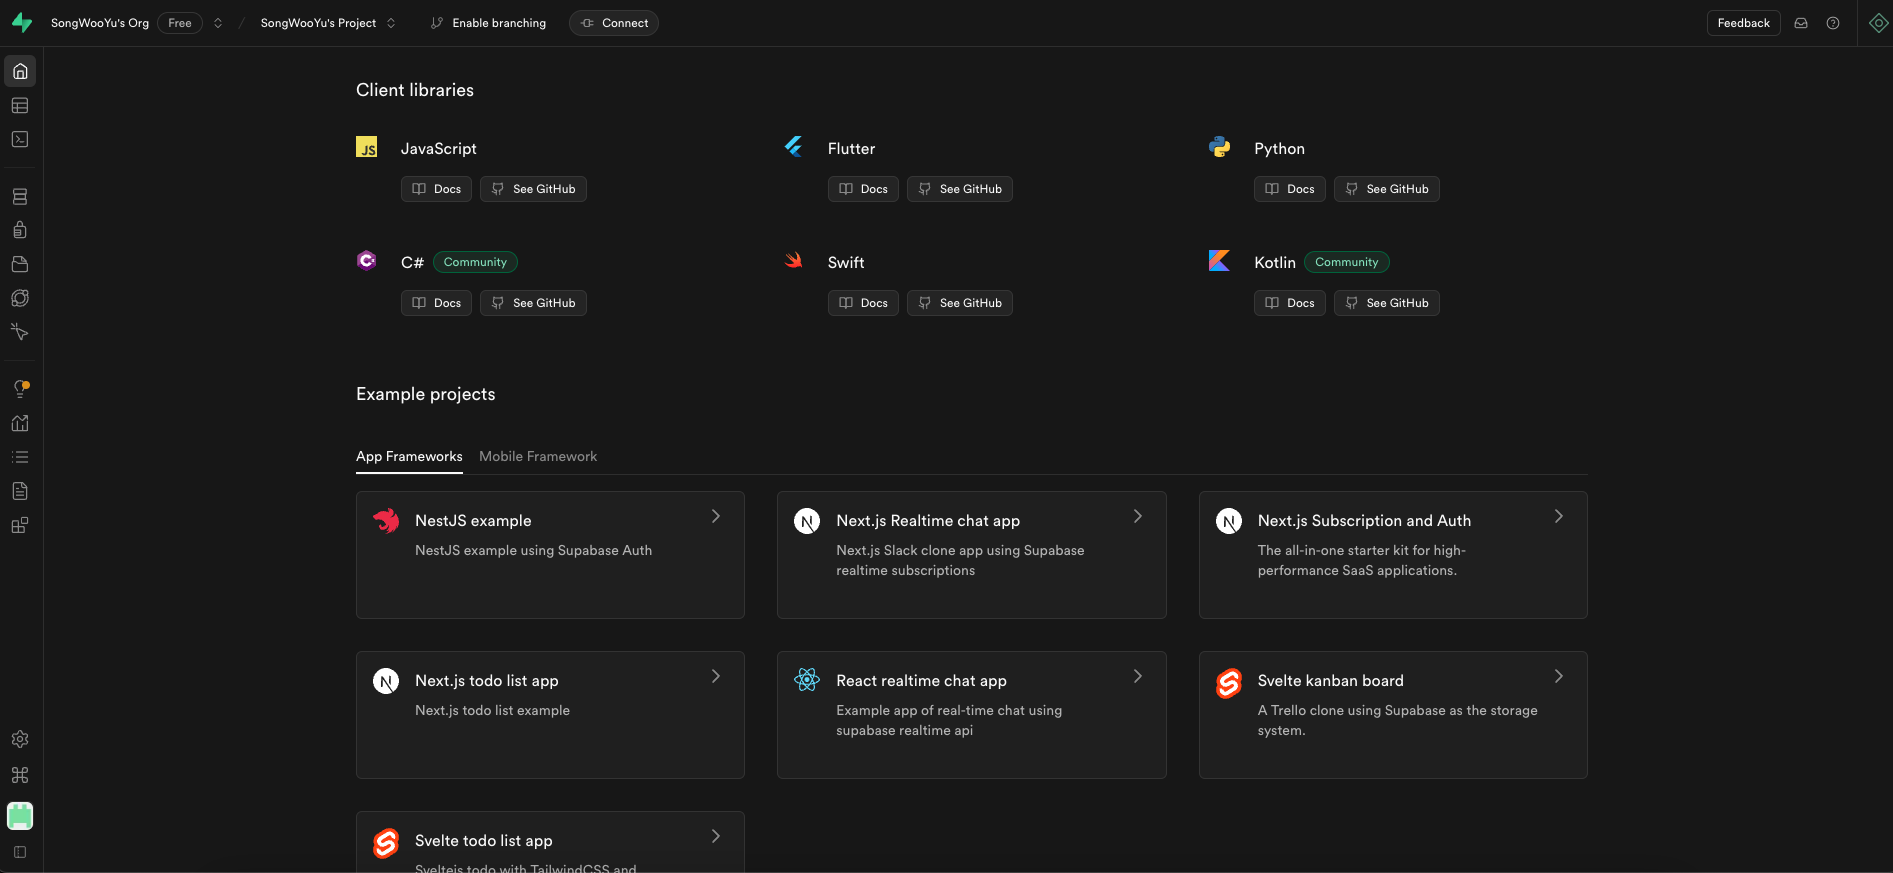Image resolution: width=1893 pixels, height=873 pixels.
Task: Open the API Docs sidebar icon
Action: (x=20, y=491)
